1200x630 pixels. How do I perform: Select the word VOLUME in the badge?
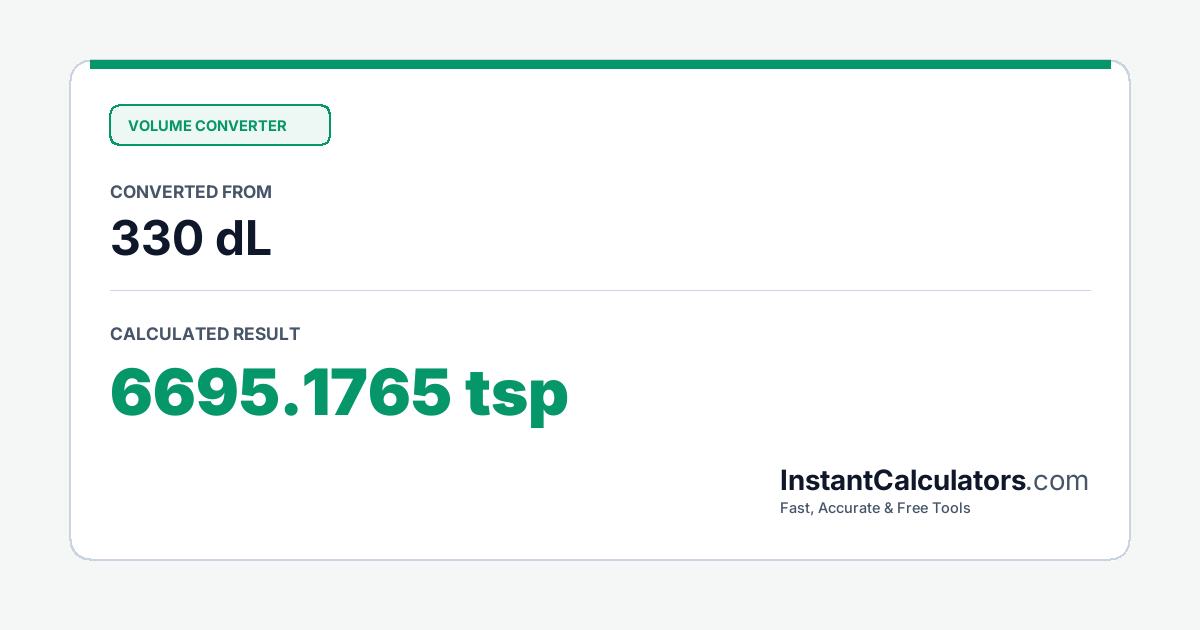click(159, 126)
